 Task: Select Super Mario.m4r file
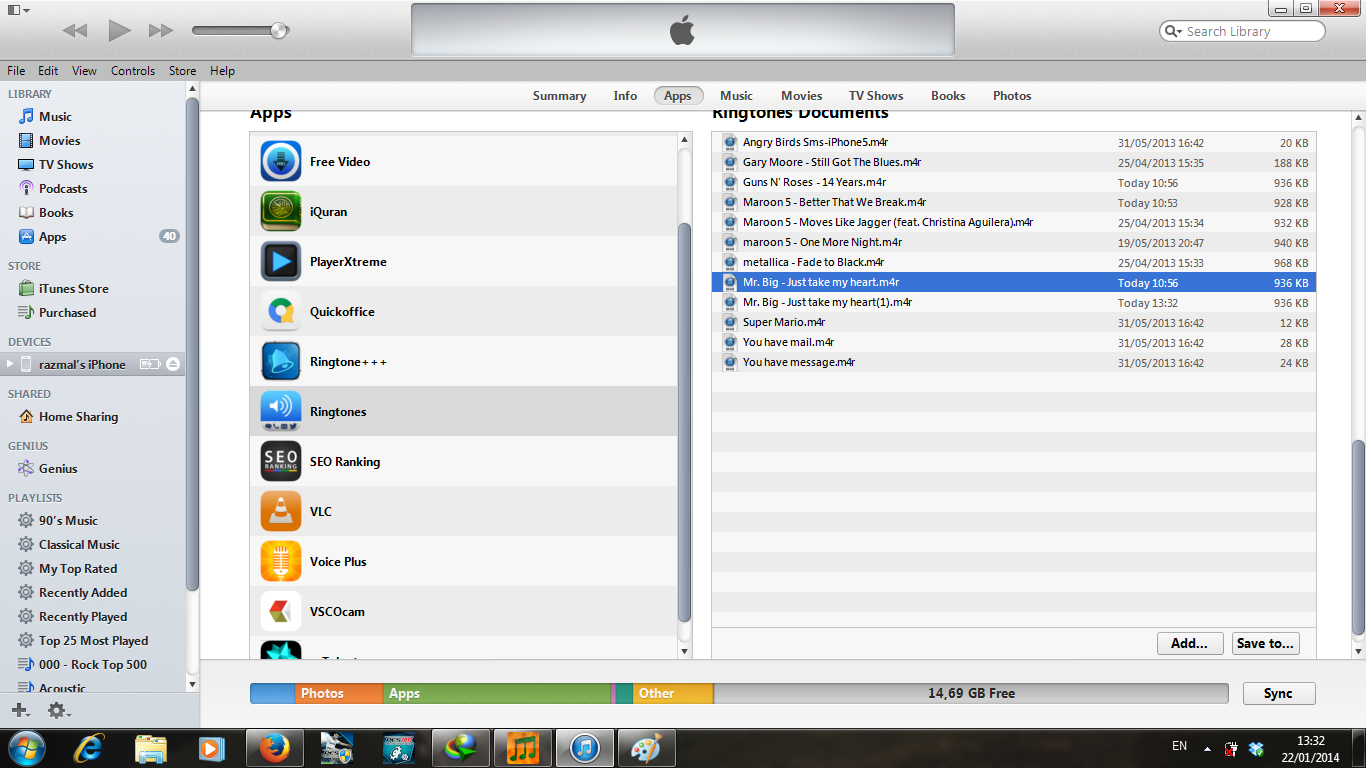coord(1014,322)
